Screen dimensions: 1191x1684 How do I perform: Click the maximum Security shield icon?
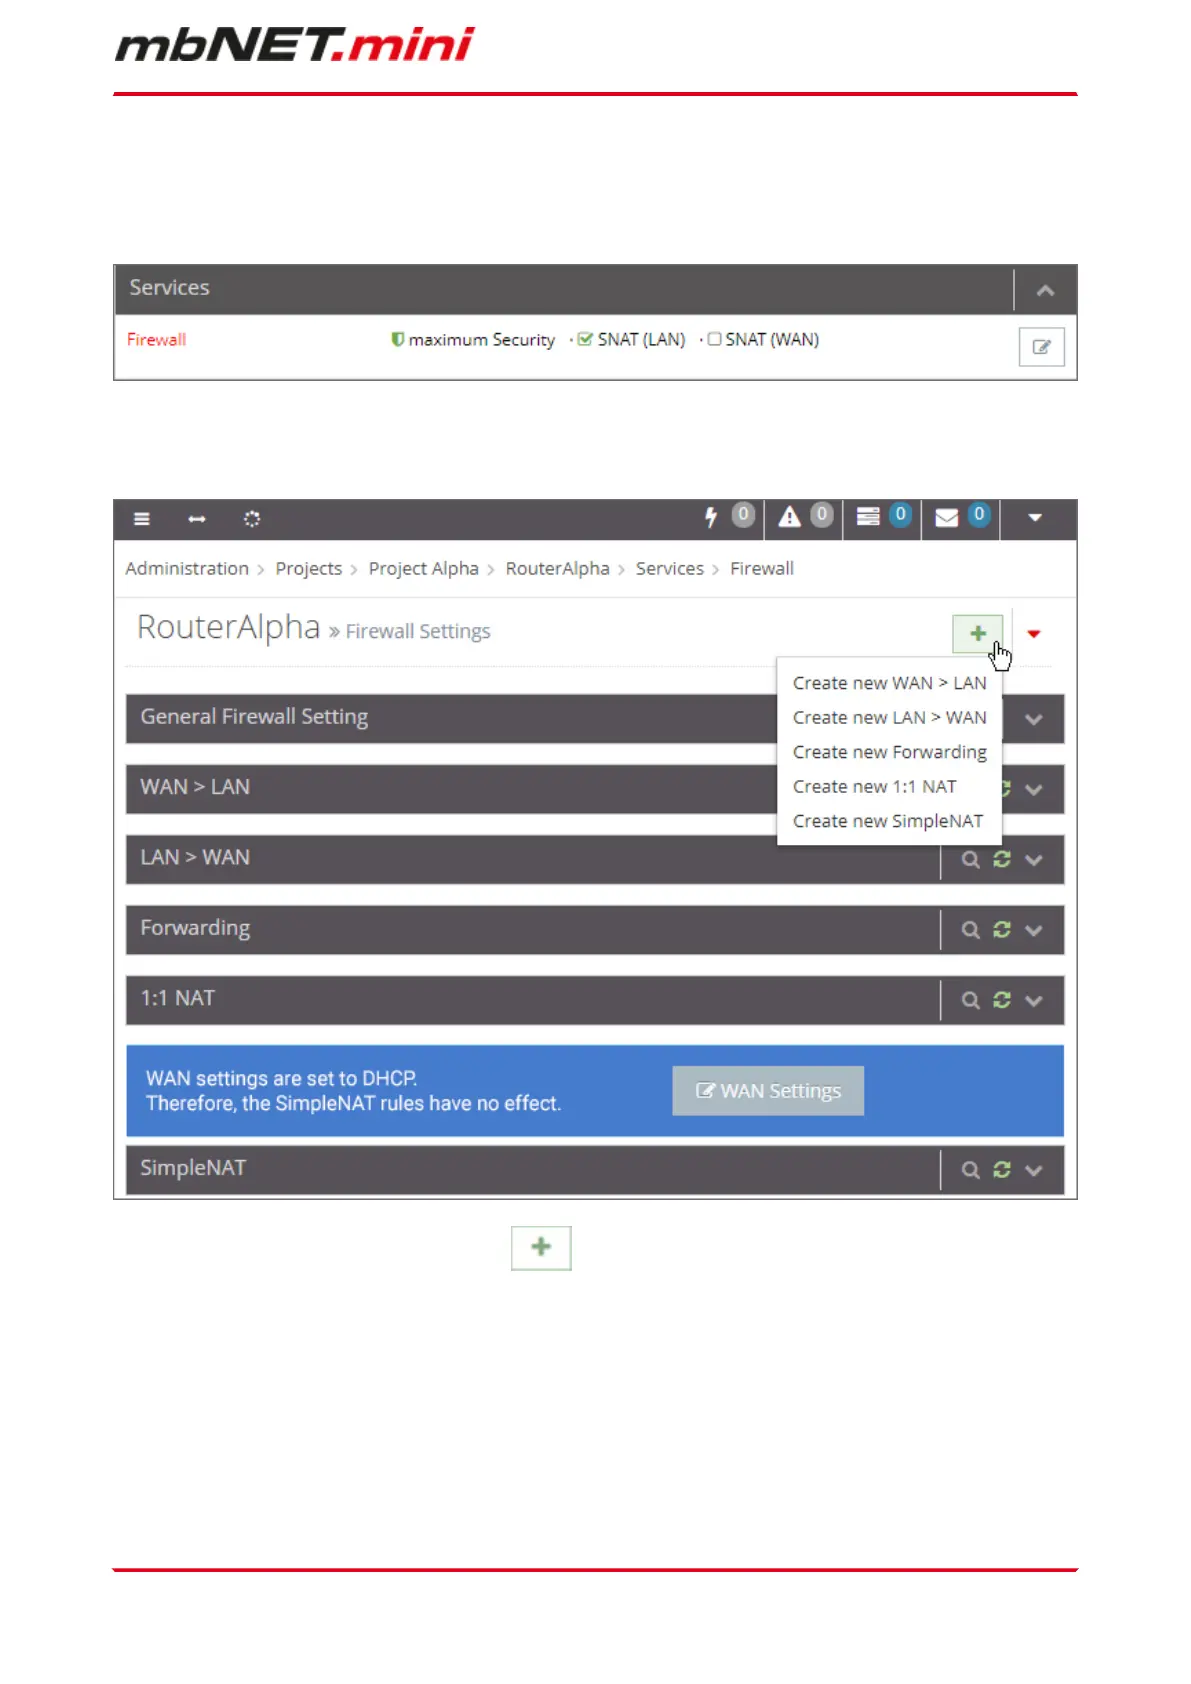397,339
